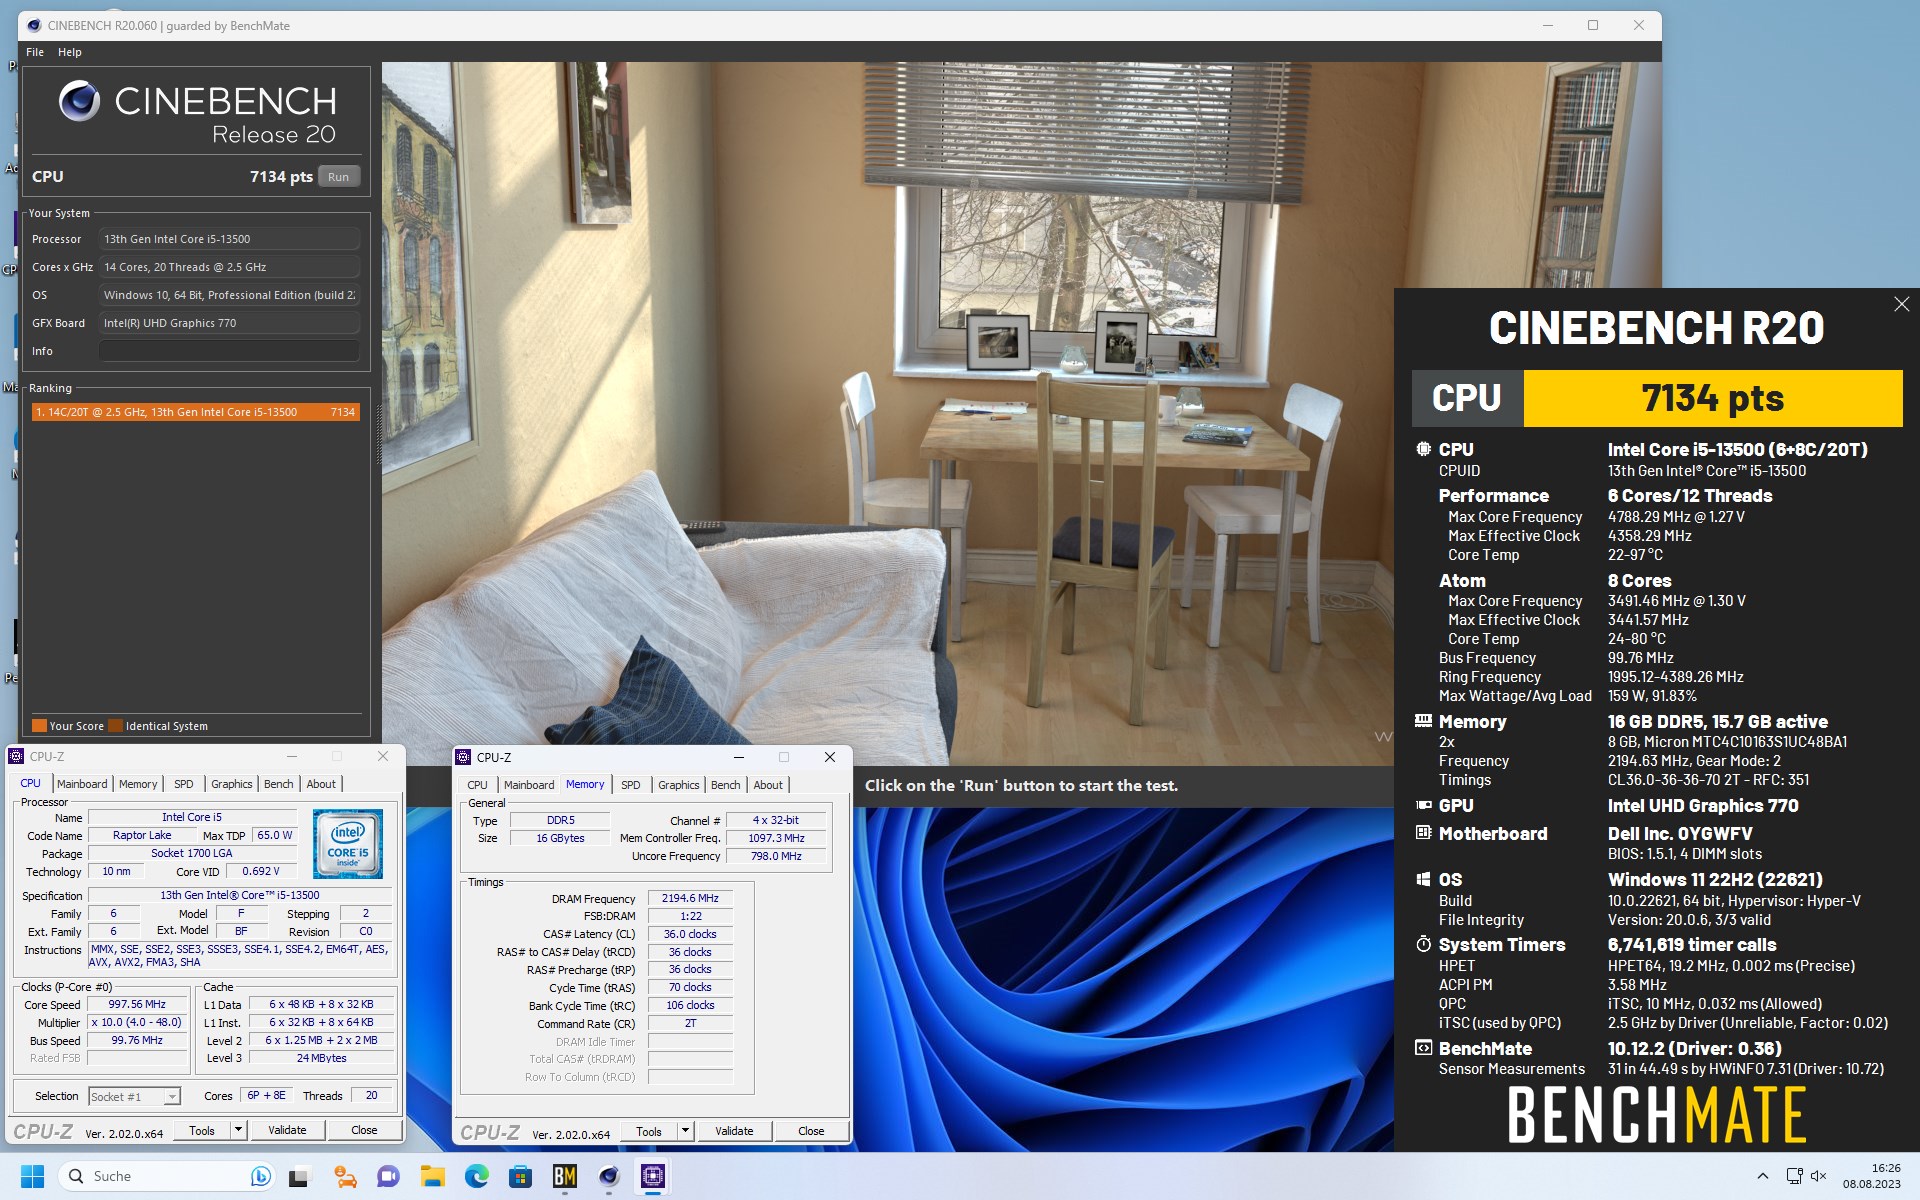Click the GPU icon in the BenchMate panel

[x=1423, y=805]
